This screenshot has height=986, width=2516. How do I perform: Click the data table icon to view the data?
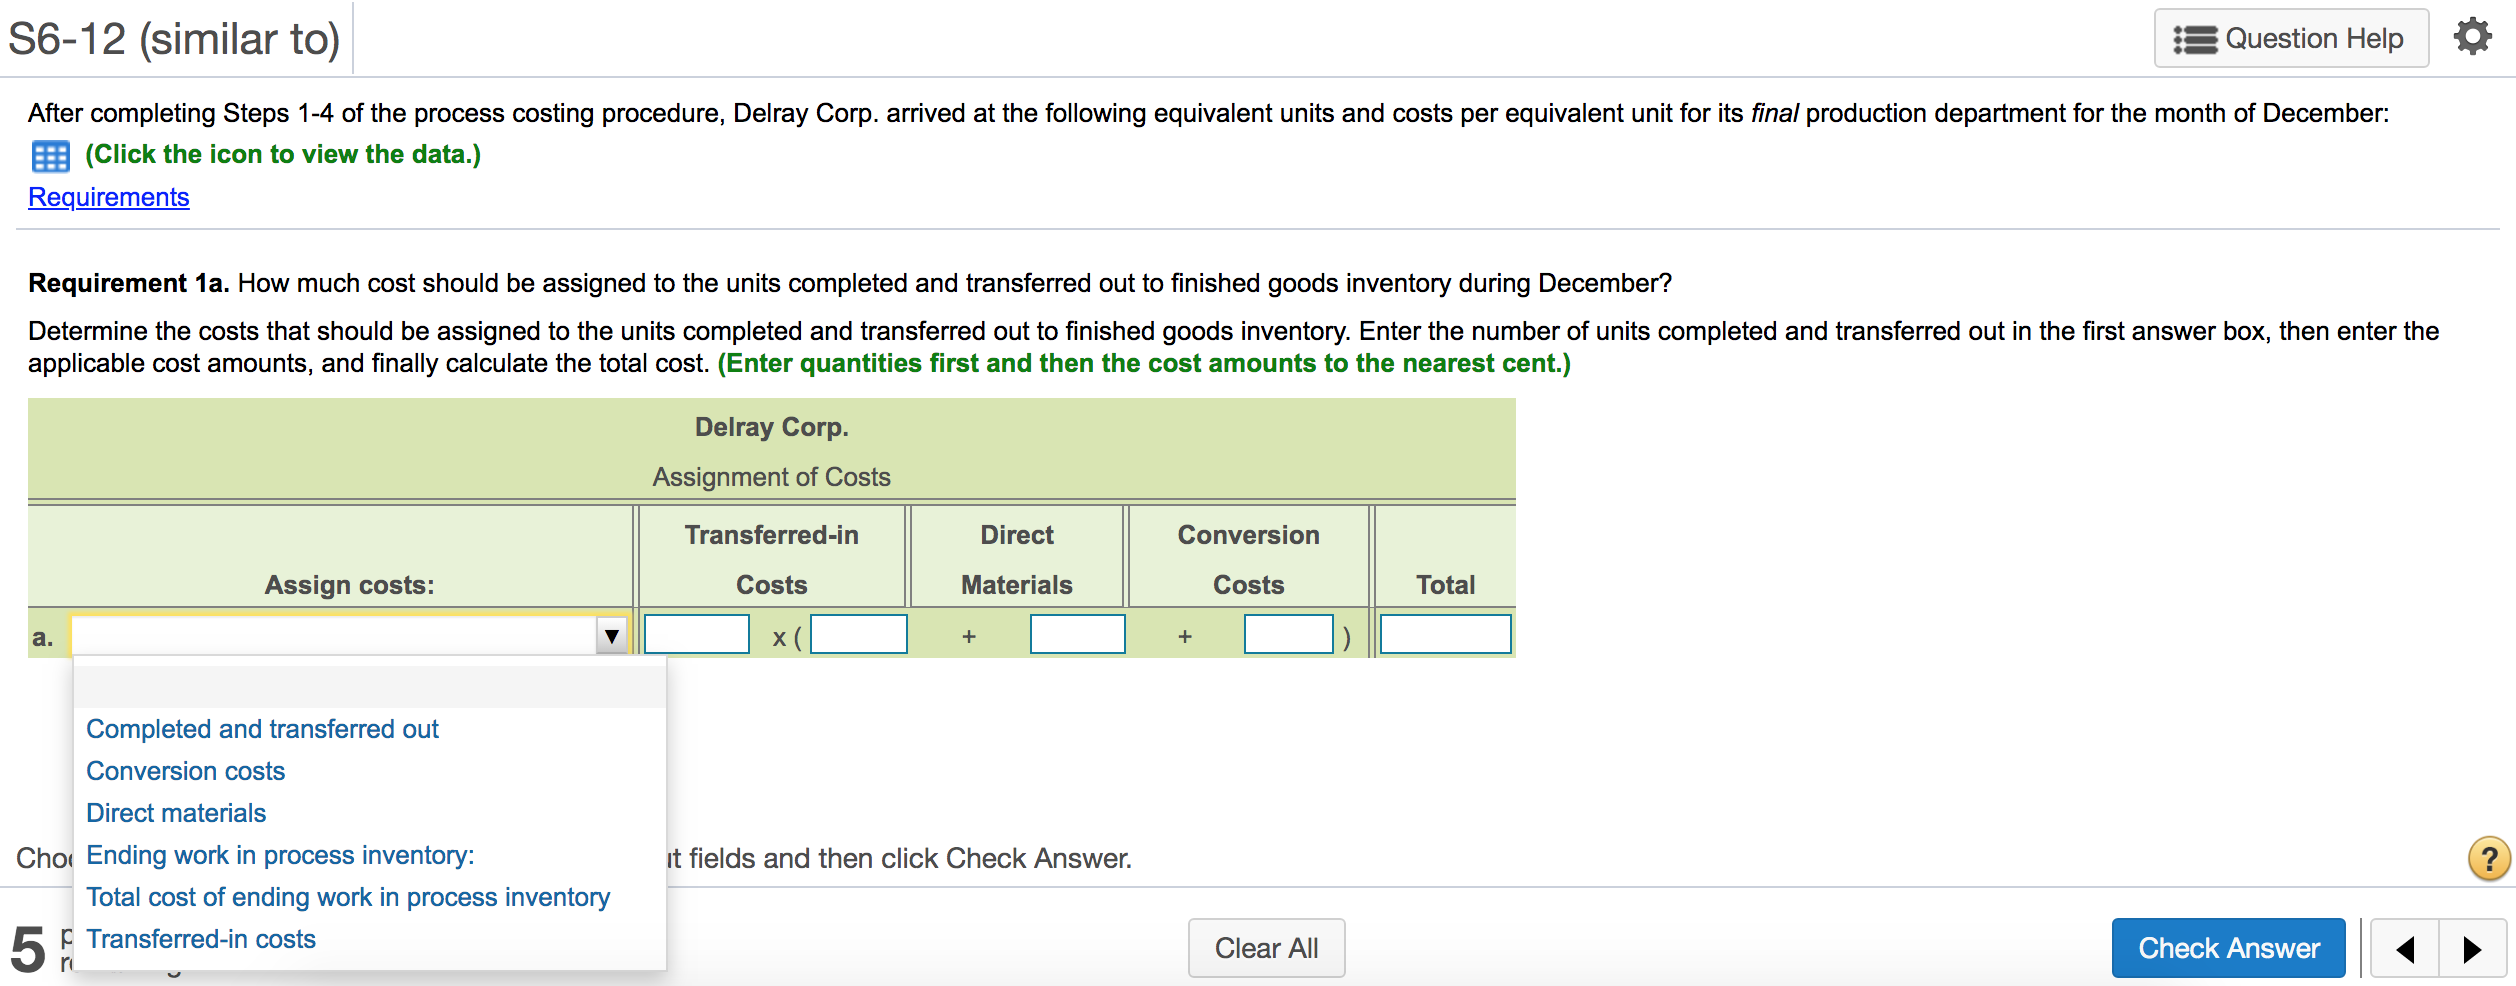click(49, 156)
